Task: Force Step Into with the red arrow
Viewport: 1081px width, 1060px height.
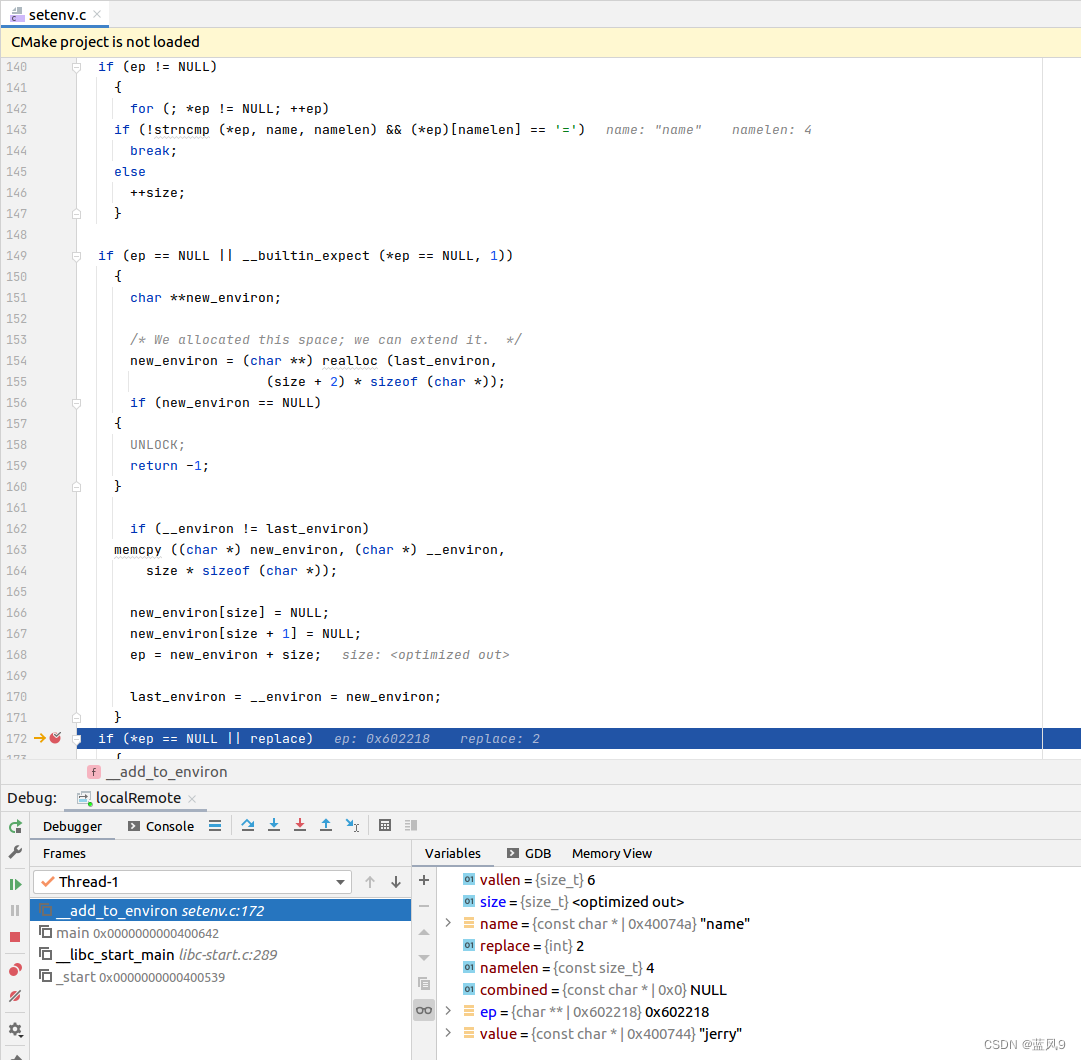Action: point(300,826)
